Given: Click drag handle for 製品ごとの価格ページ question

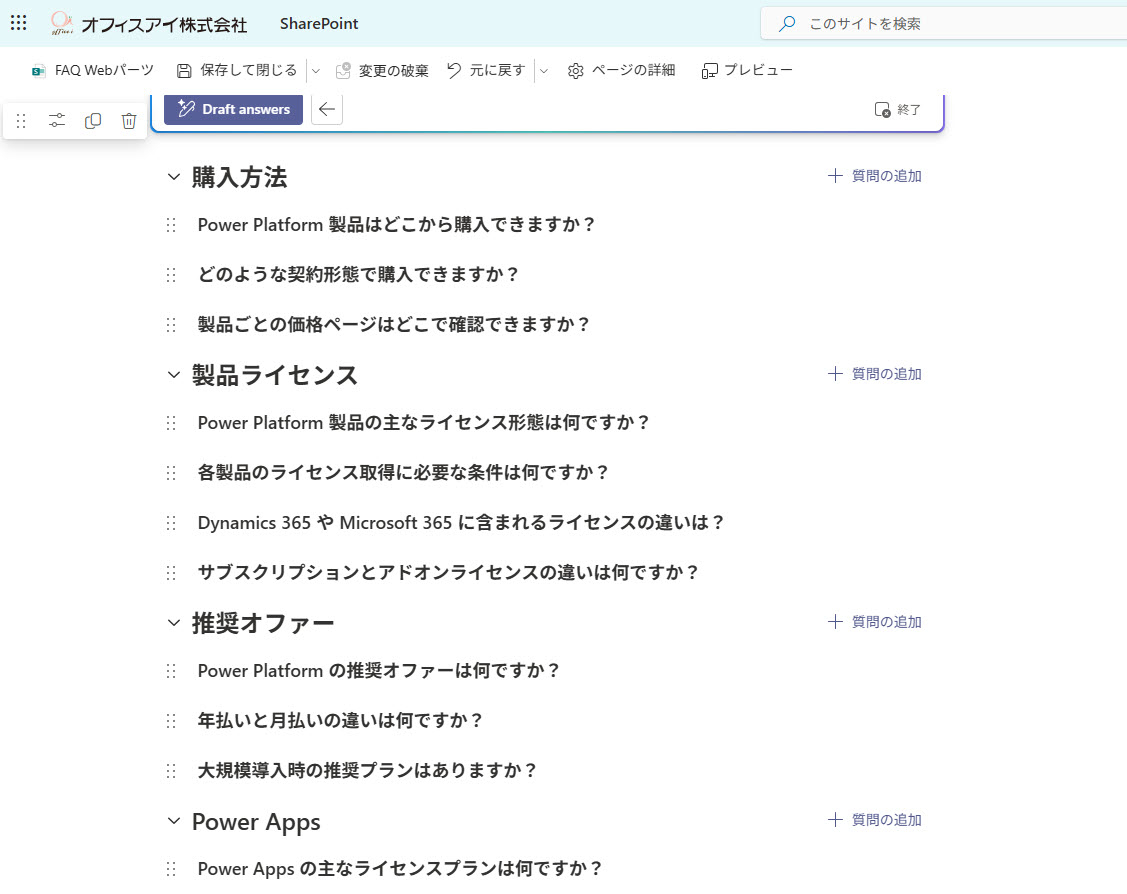Looking at the screenshot, I should (x=171, y=325).
